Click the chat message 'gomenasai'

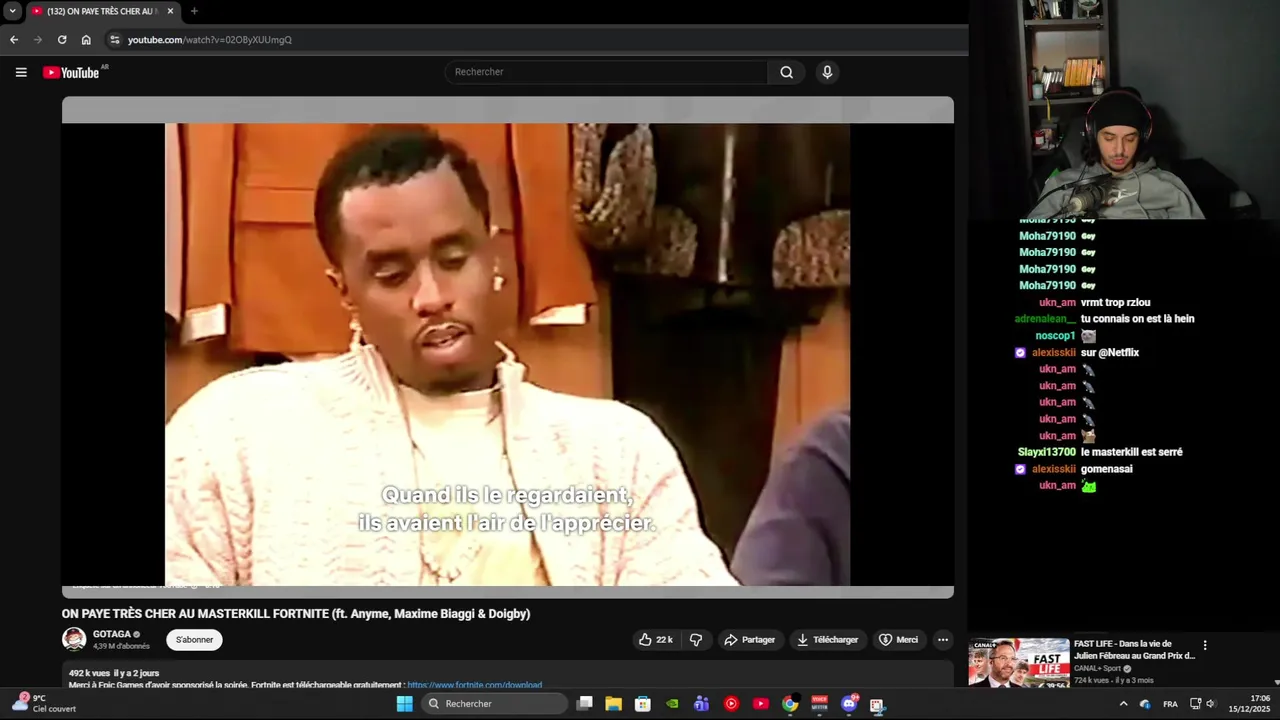(1106, 469)
